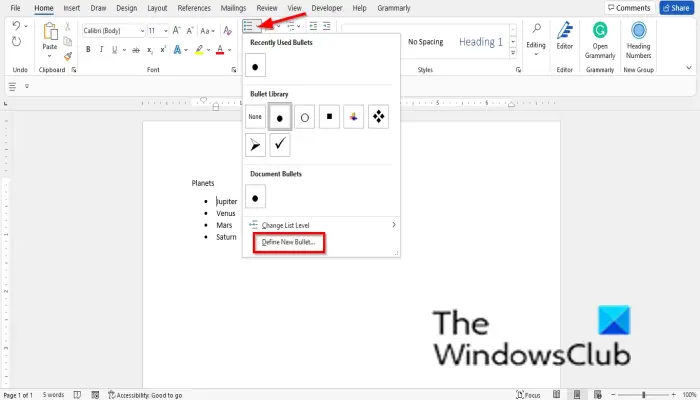This screenshot has height=400, width=700.
Task: Open font color dropdown arrow
Action: click(229, 50)
